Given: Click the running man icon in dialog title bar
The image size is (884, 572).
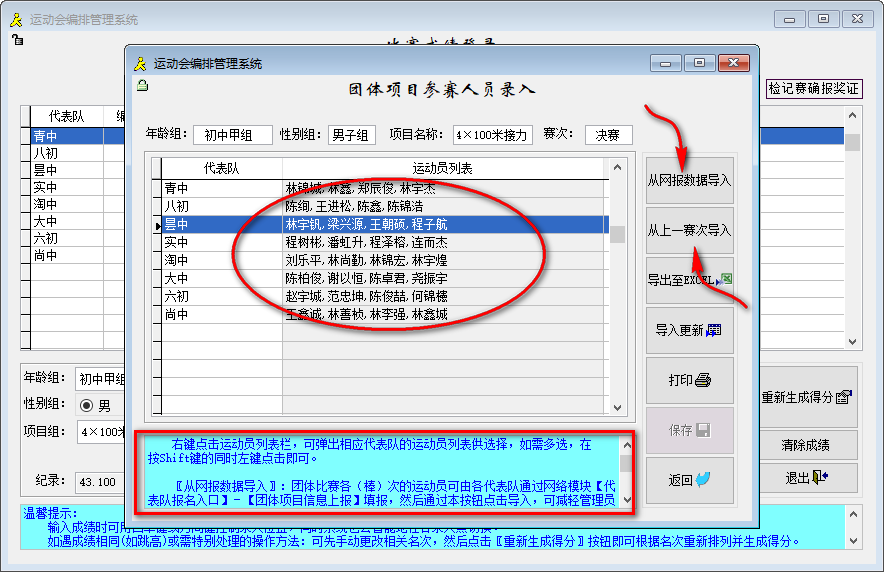Looking at the screenshot, I should 140,63.
